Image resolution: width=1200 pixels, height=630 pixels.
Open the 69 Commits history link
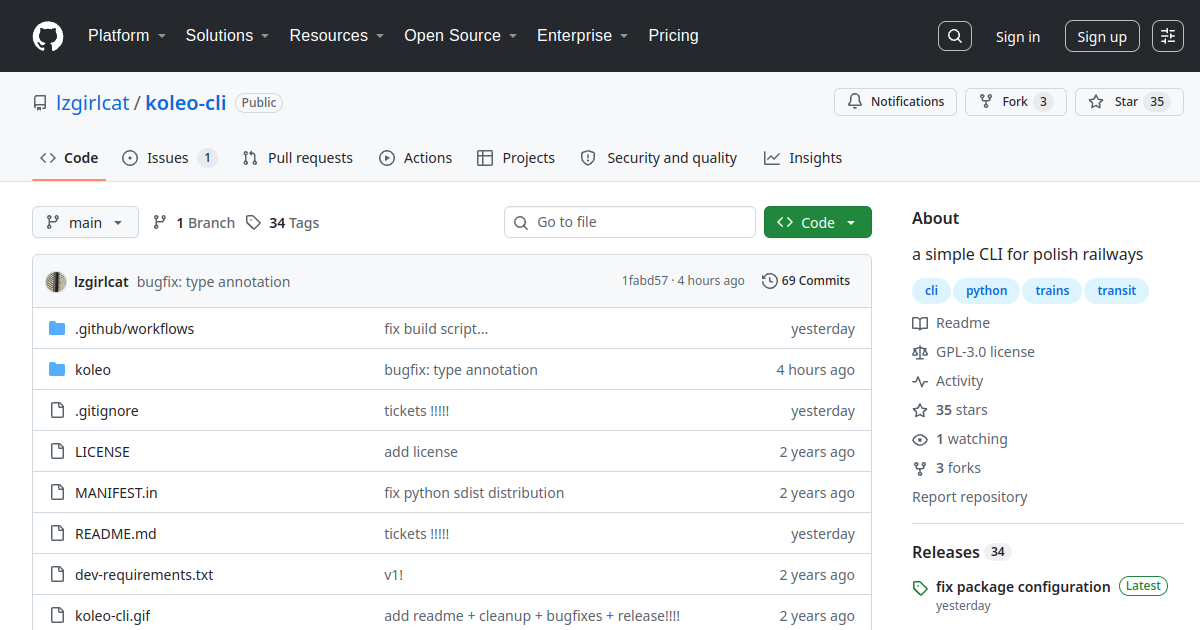click(806, 281)
